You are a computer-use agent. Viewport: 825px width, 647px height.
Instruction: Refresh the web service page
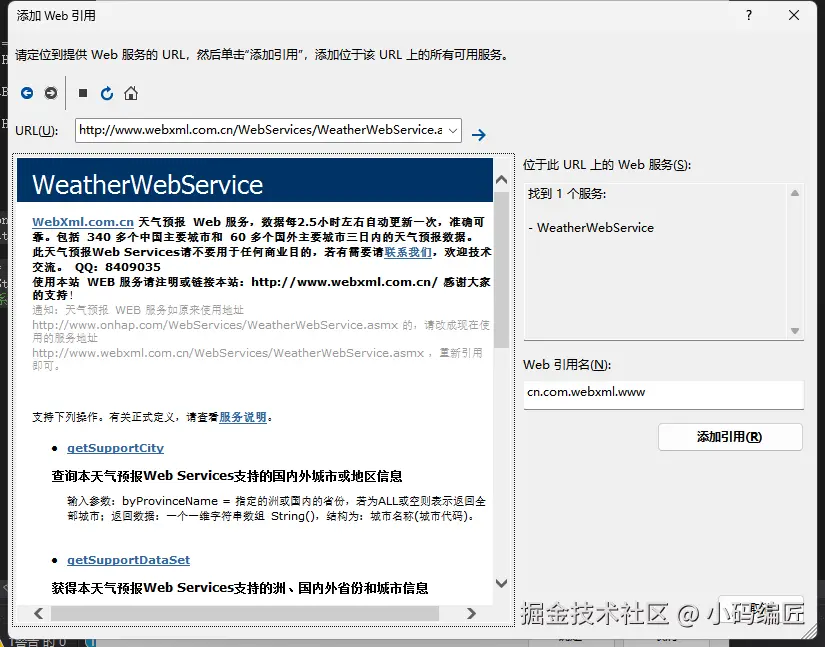point(107,93)
